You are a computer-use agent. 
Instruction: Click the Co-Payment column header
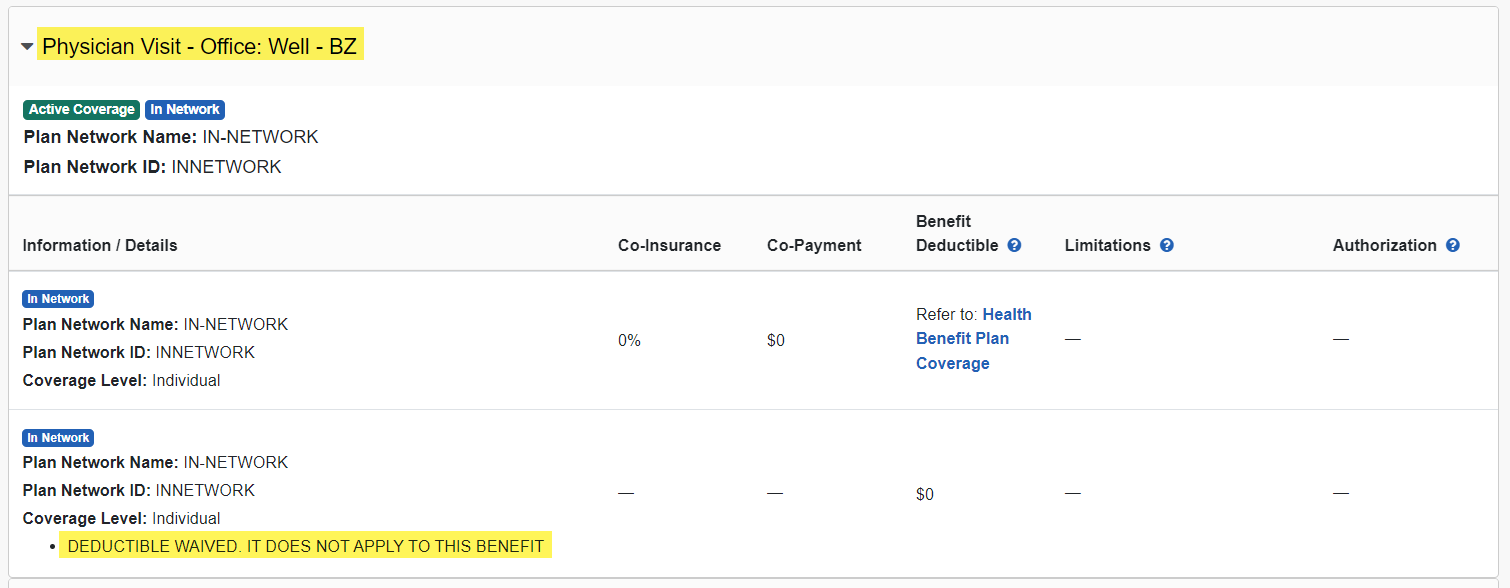point(814,245)
